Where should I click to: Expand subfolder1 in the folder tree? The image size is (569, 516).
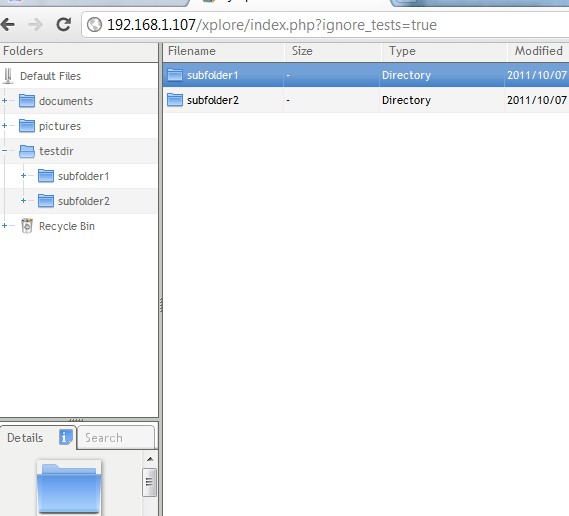(x=23, y=176)
